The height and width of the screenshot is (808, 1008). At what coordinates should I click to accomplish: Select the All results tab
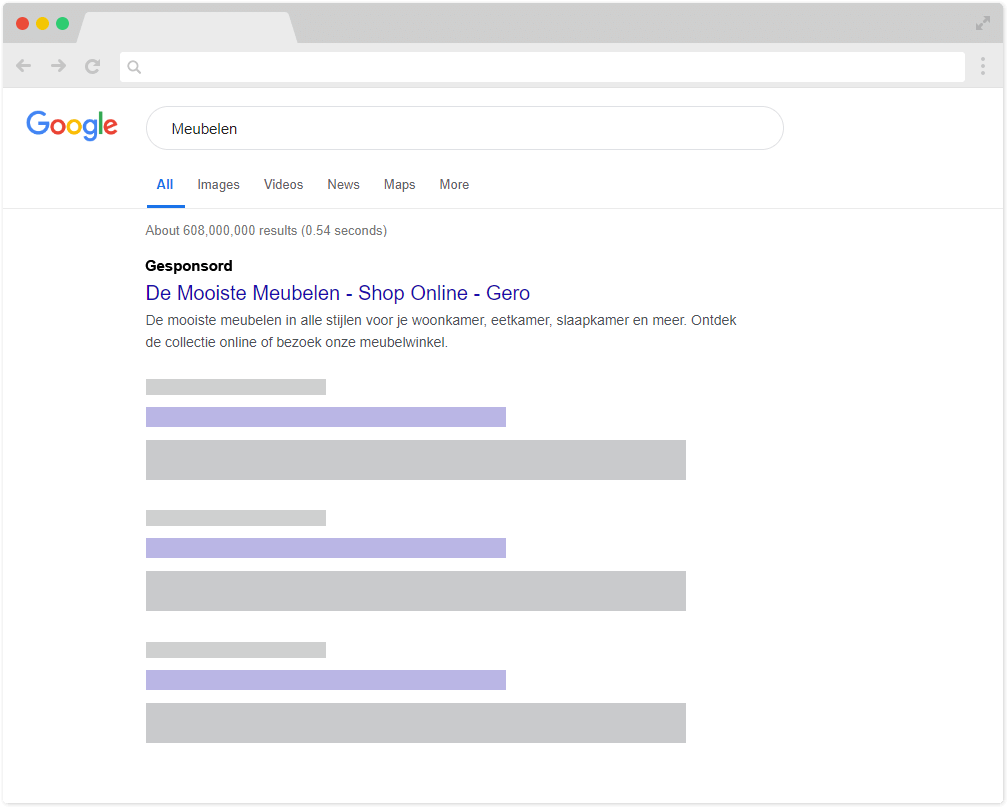click(x=165, y=185)
